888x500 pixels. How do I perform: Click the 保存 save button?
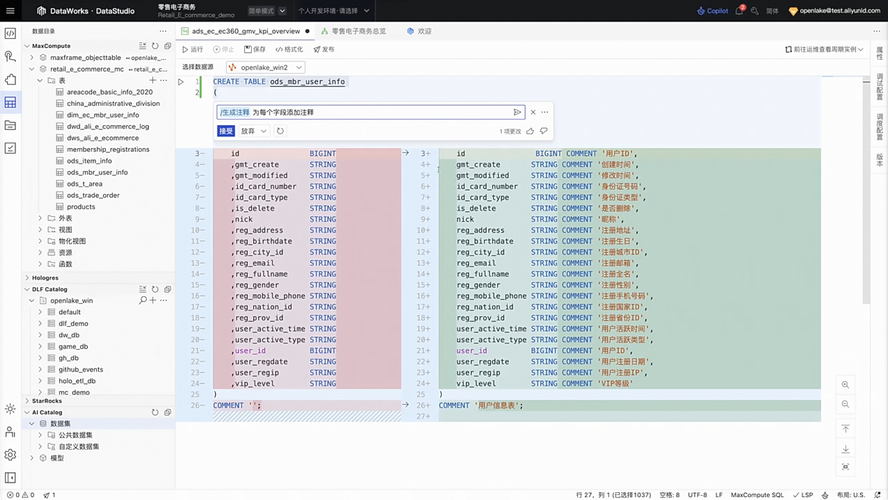pos(255,49)
